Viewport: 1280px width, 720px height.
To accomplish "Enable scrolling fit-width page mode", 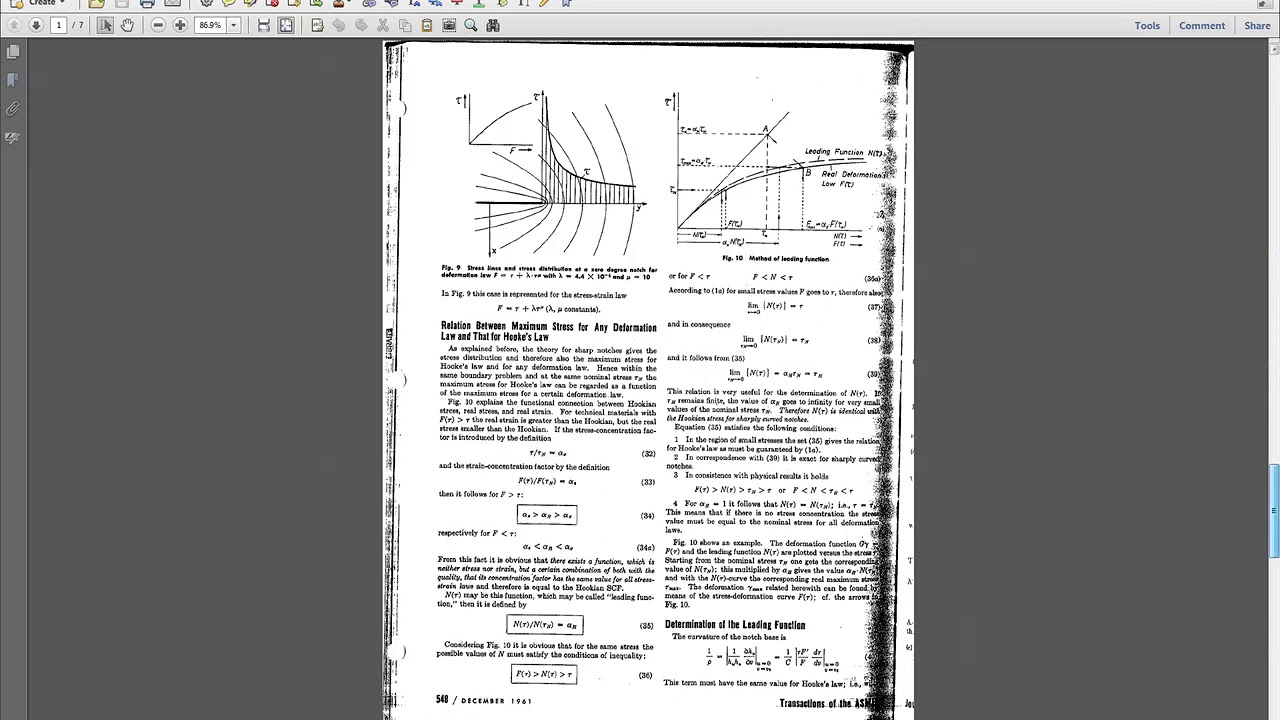I will [264, 25].
